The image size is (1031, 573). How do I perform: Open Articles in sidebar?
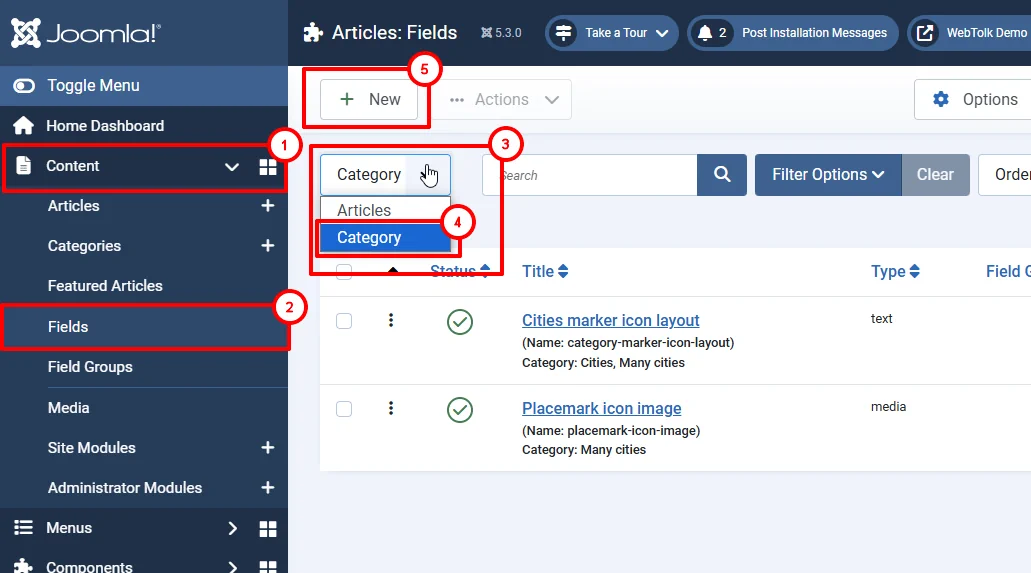pyautogui.click(x=74, y=206)
